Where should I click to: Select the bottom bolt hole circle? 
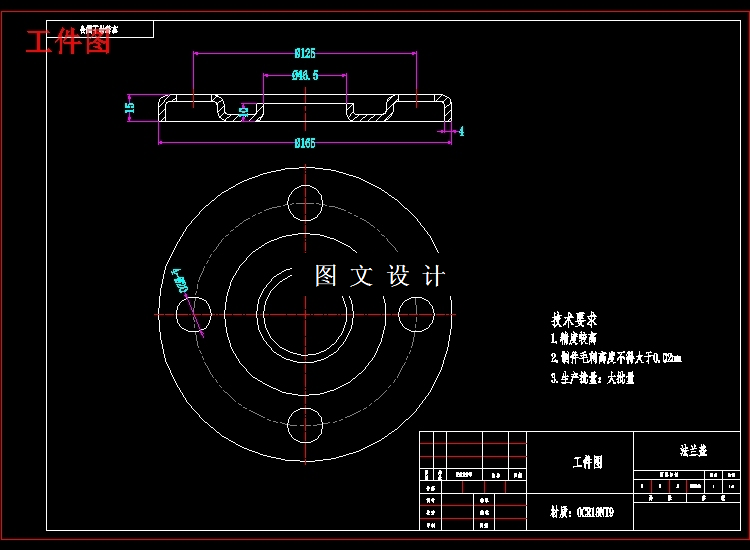[x=305, y=425]
